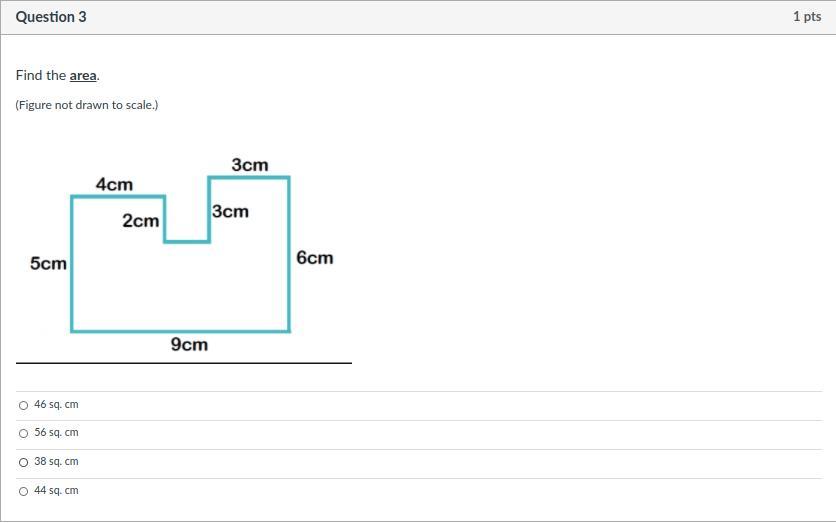
Task: Click the 2cm notch label
Action: (140, 221)
